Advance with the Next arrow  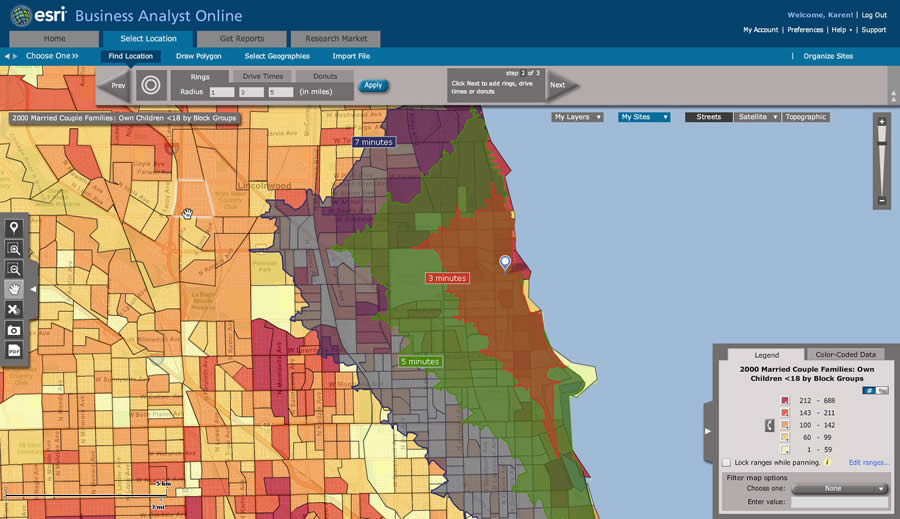pos(561,85)
